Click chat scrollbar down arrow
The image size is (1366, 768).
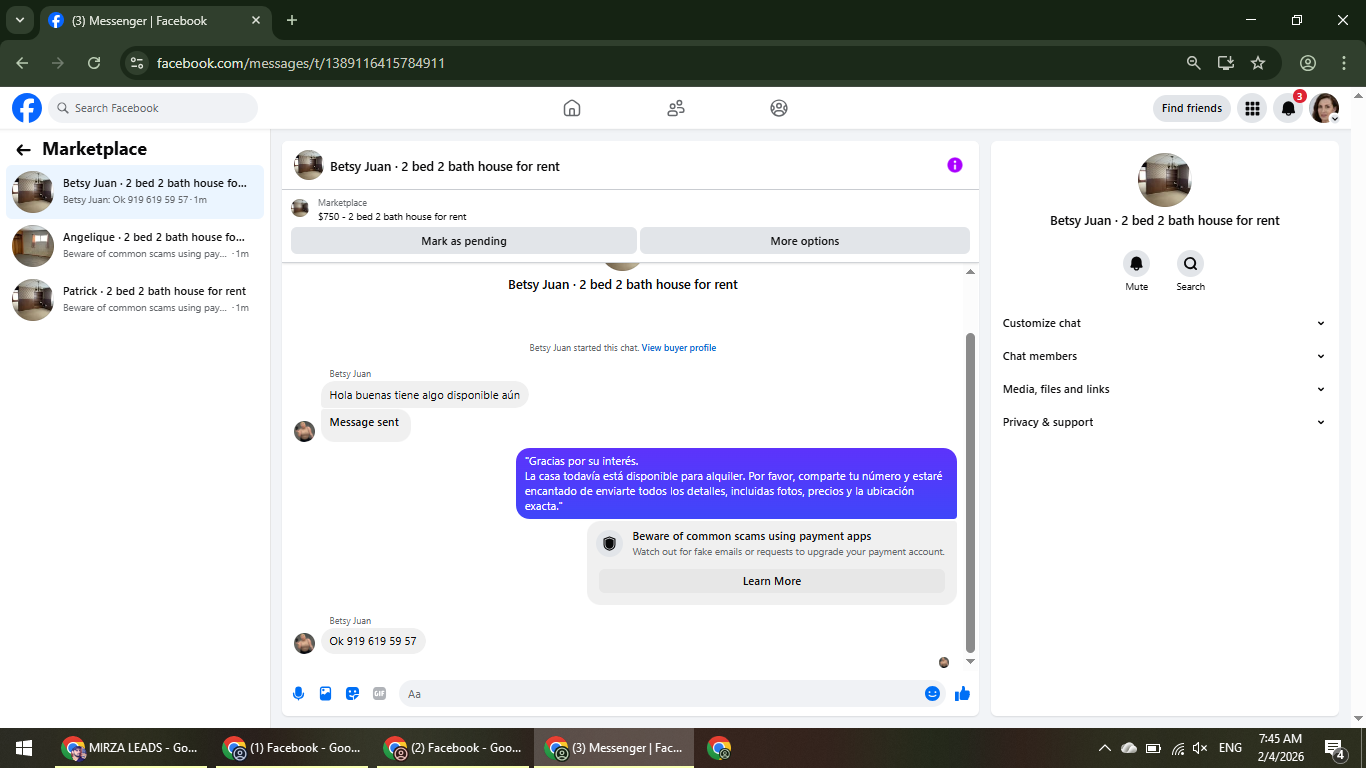click(970, 662)
